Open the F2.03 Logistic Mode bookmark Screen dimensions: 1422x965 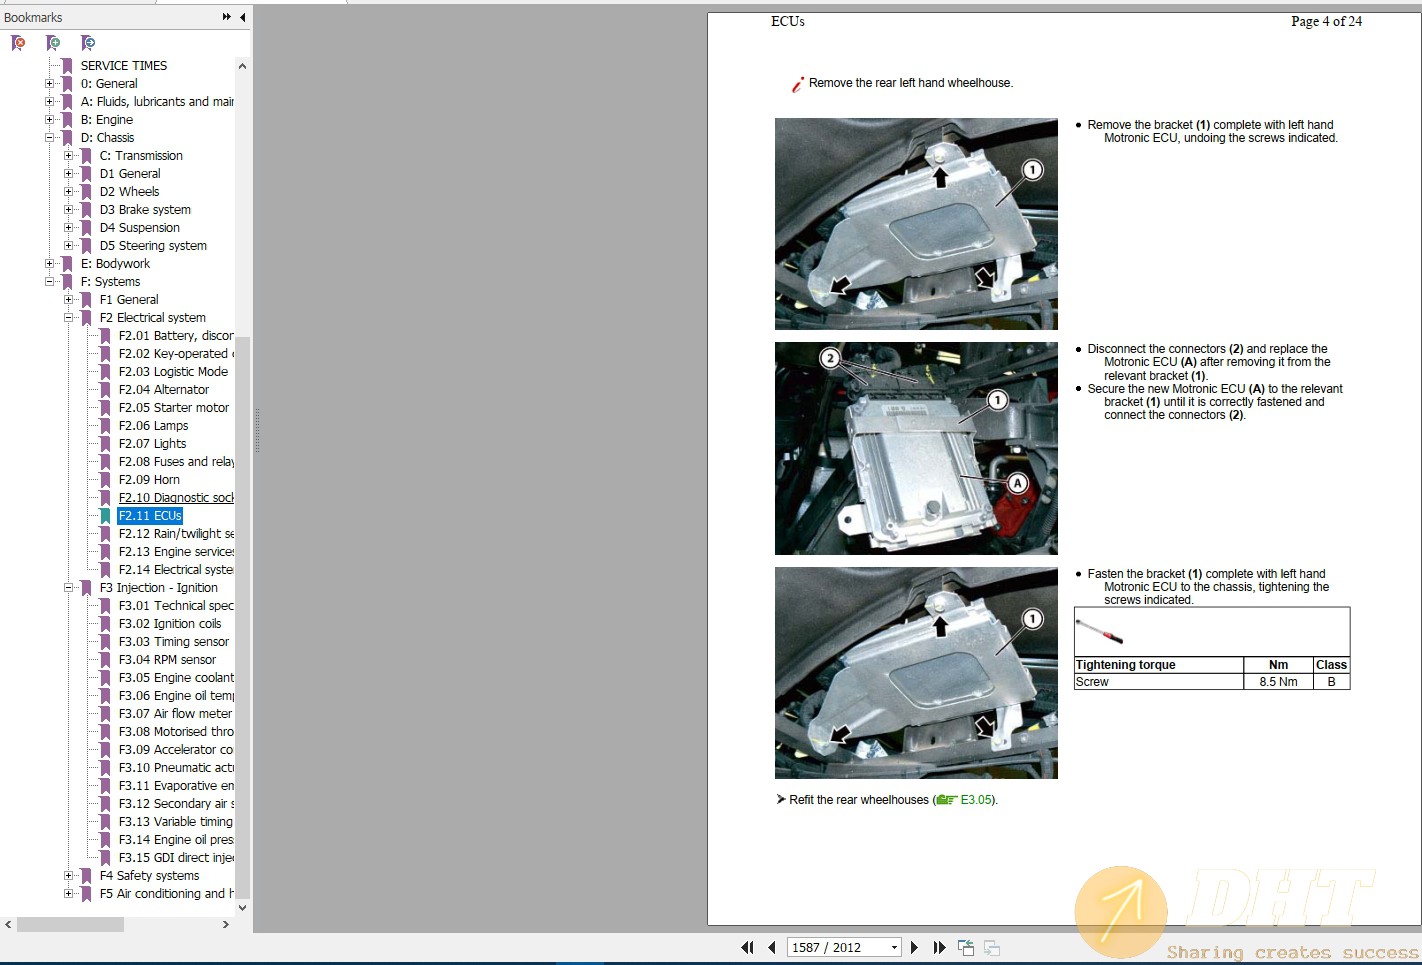[173, 372]
